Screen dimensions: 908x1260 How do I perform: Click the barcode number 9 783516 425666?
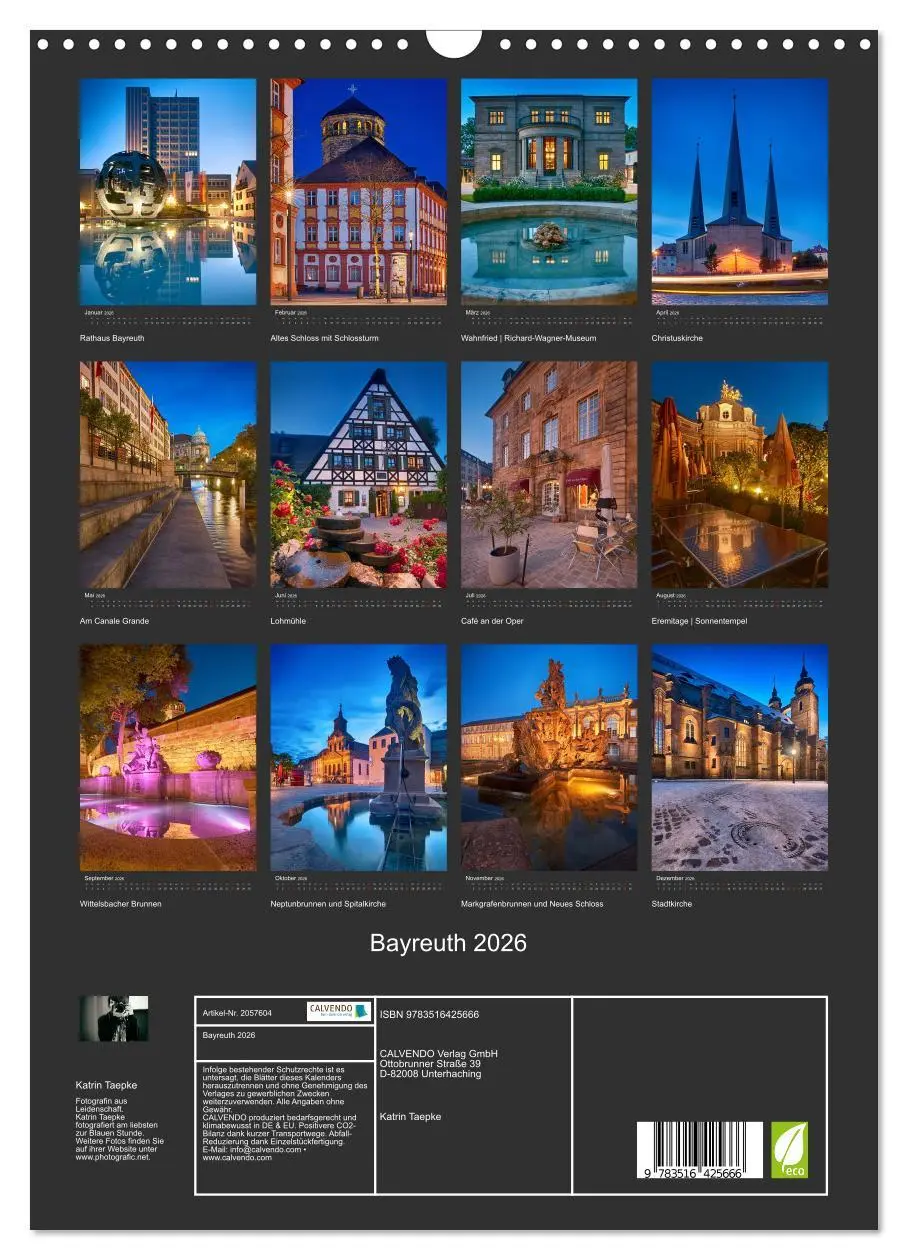694,1174
